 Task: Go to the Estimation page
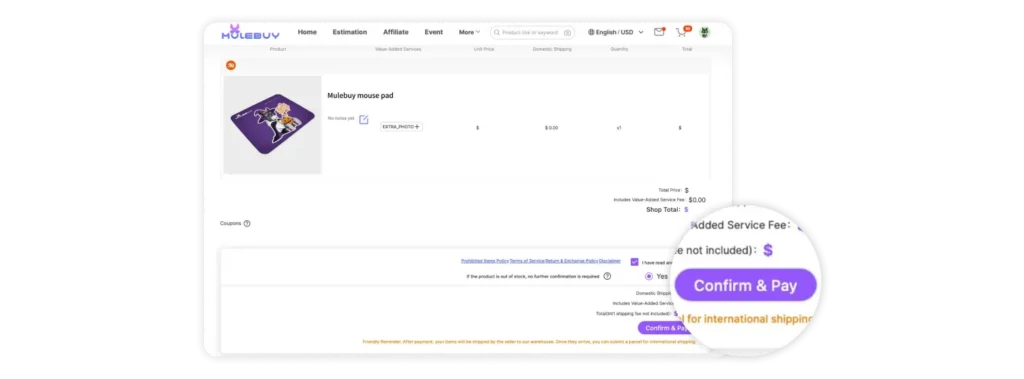[349, 32]
